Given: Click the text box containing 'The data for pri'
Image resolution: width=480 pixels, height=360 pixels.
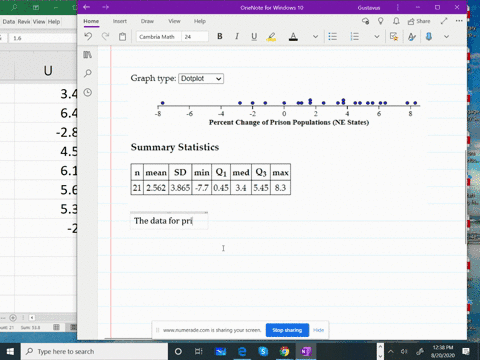Looking at the screenshot, I should pyautogui.click(x=169, y=221).
